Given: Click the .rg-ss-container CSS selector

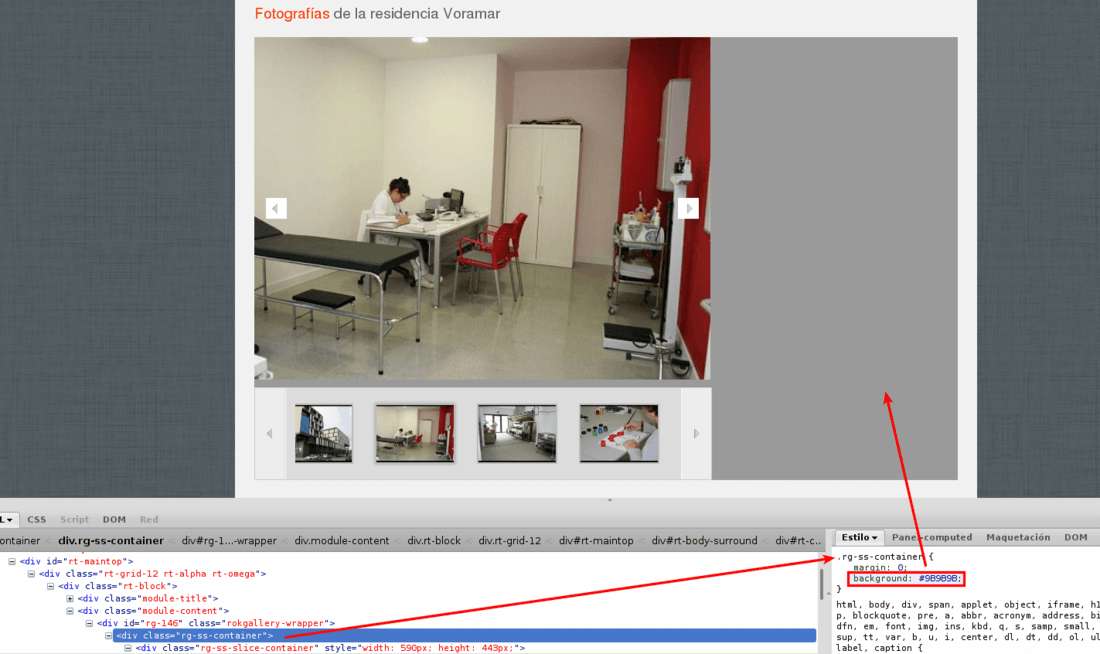Looking at the screenshot, I should 880,556.
